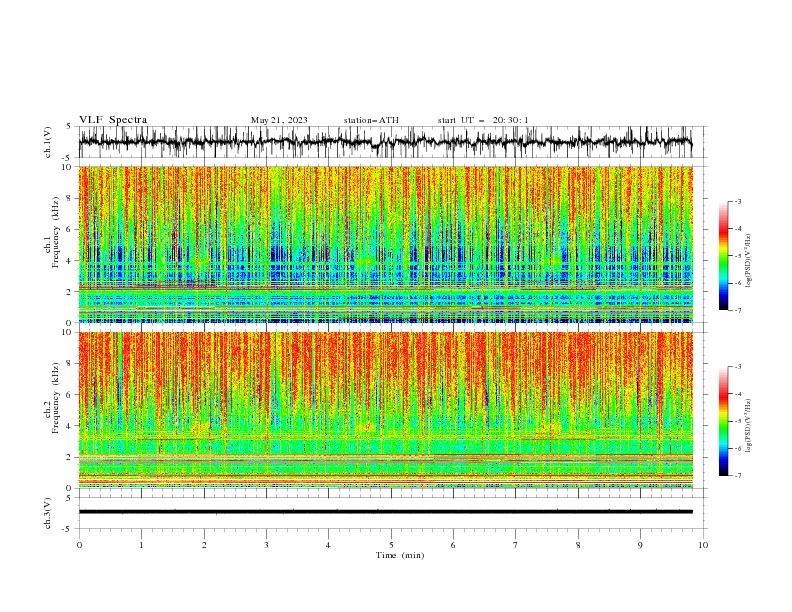Screen dimensions: 792x612
Task: Click the "VLF Spectra" plot title
Action: pyautogui.click(x=113, y=120)
